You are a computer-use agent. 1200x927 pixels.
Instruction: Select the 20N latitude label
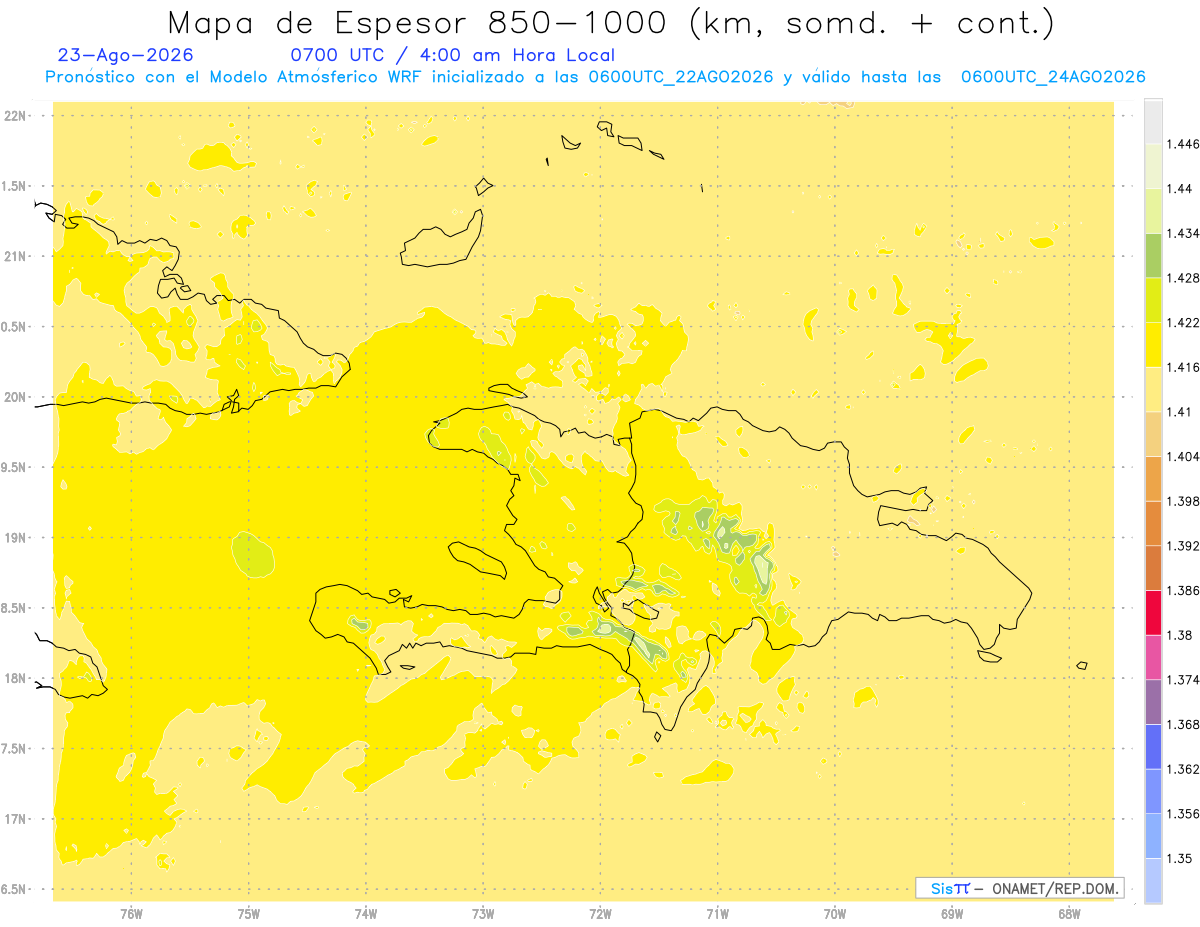click(x=15, y=397)
